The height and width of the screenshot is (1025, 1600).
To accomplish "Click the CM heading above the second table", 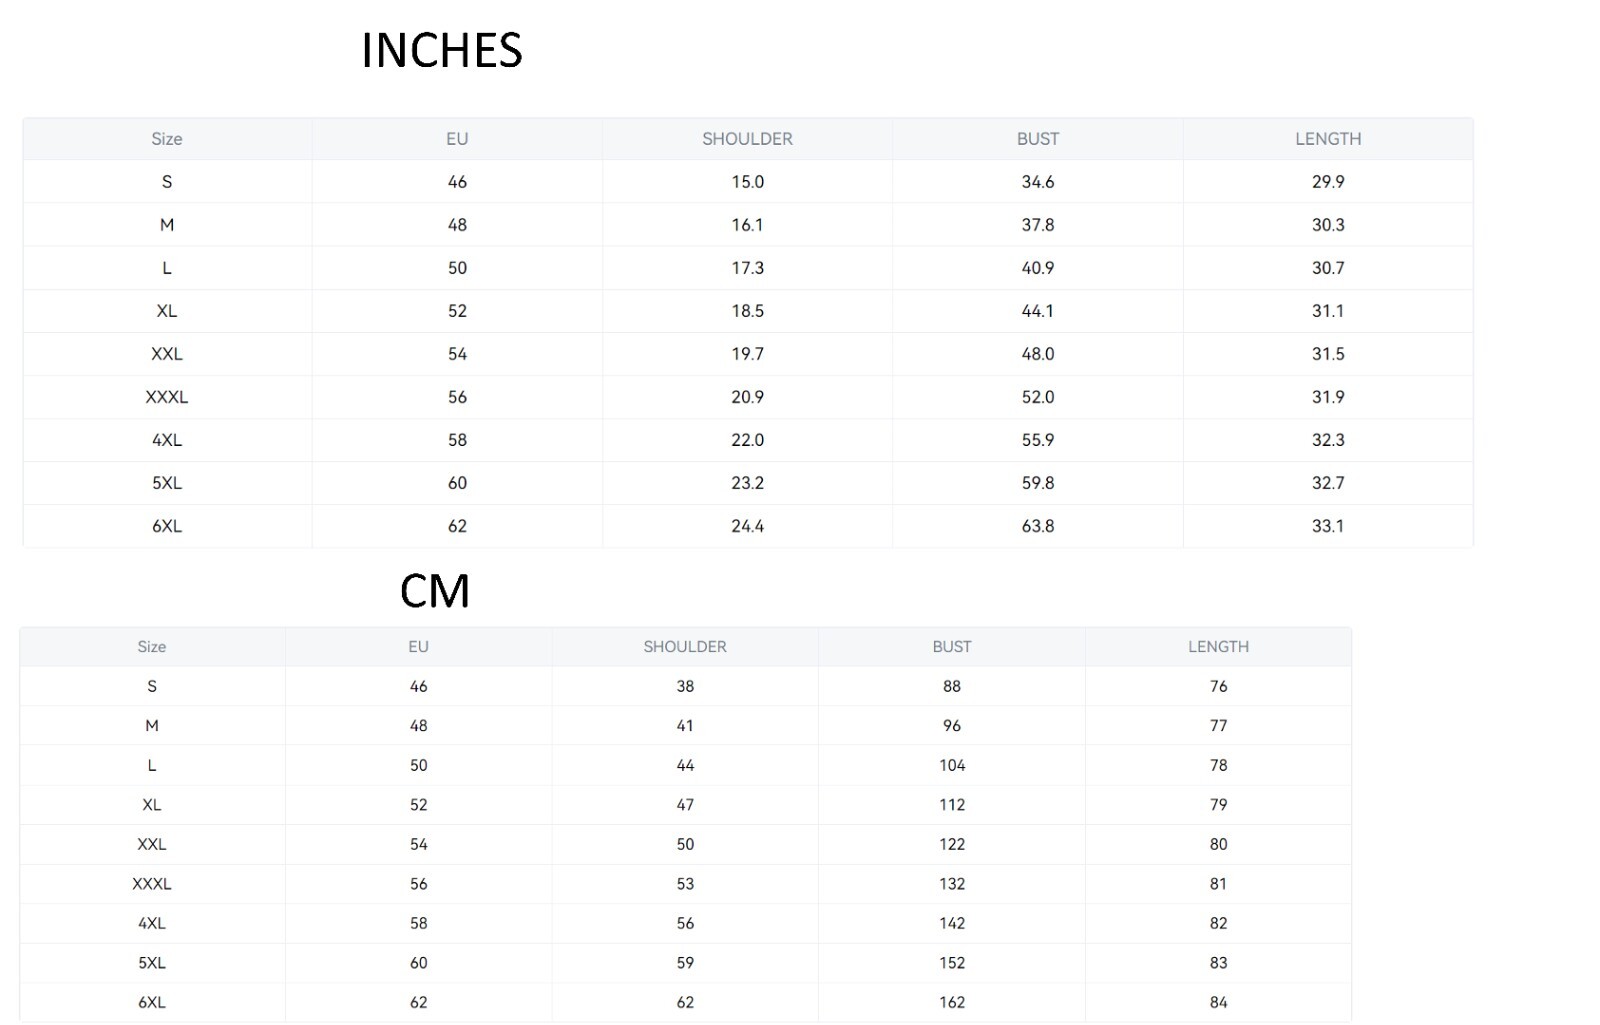I will click(x=434, y=591).
